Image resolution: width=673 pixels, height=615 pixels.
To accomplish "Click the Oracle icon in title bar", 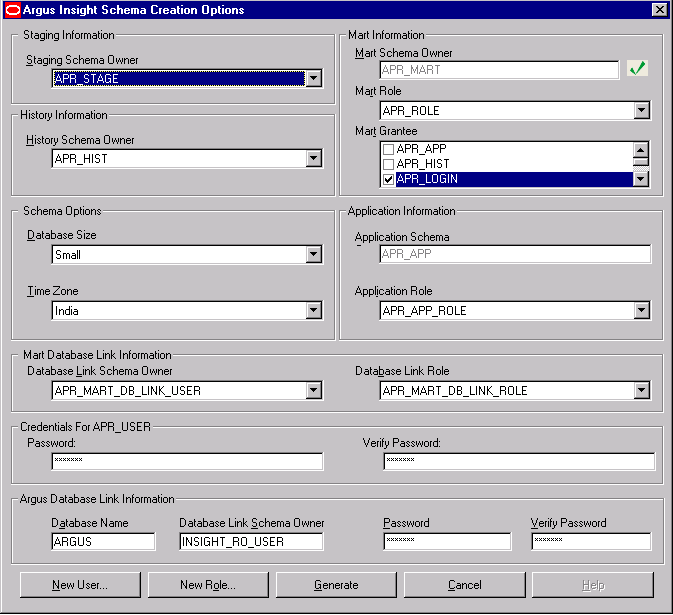I will pyautogui.click(x=12, y=10).
